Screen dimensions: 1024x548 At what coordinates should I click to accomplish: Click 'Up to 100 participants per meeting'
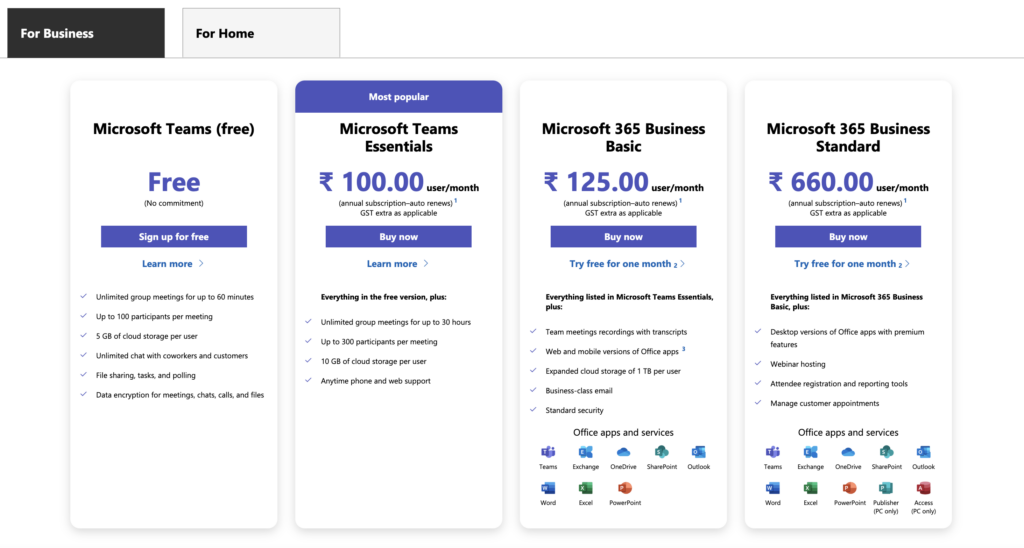point(154,317)
